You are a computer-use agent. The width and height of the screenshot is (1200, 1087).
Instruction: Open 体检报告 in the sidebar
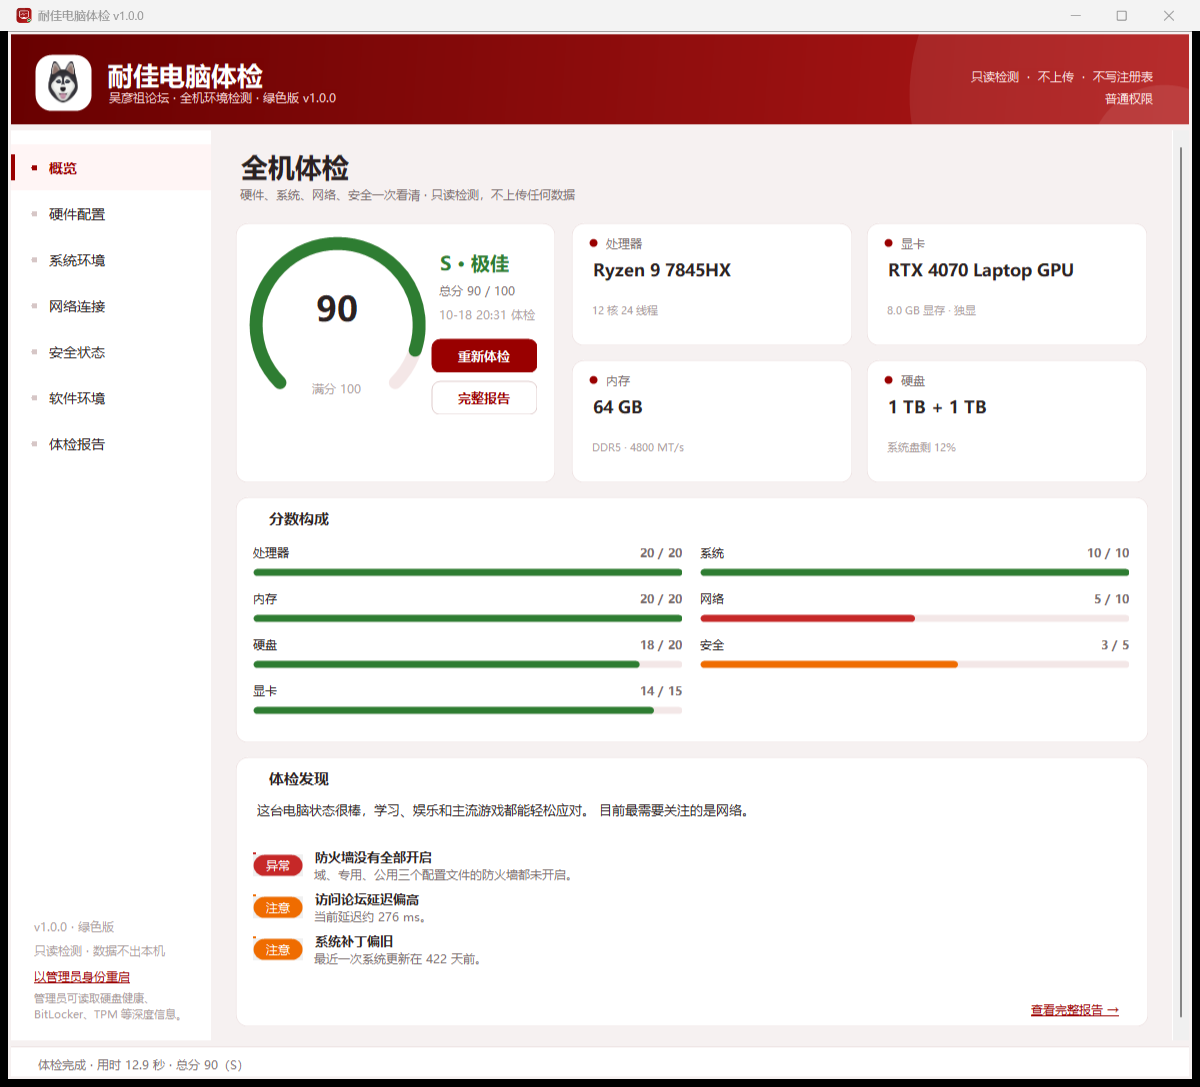point(111,444)
